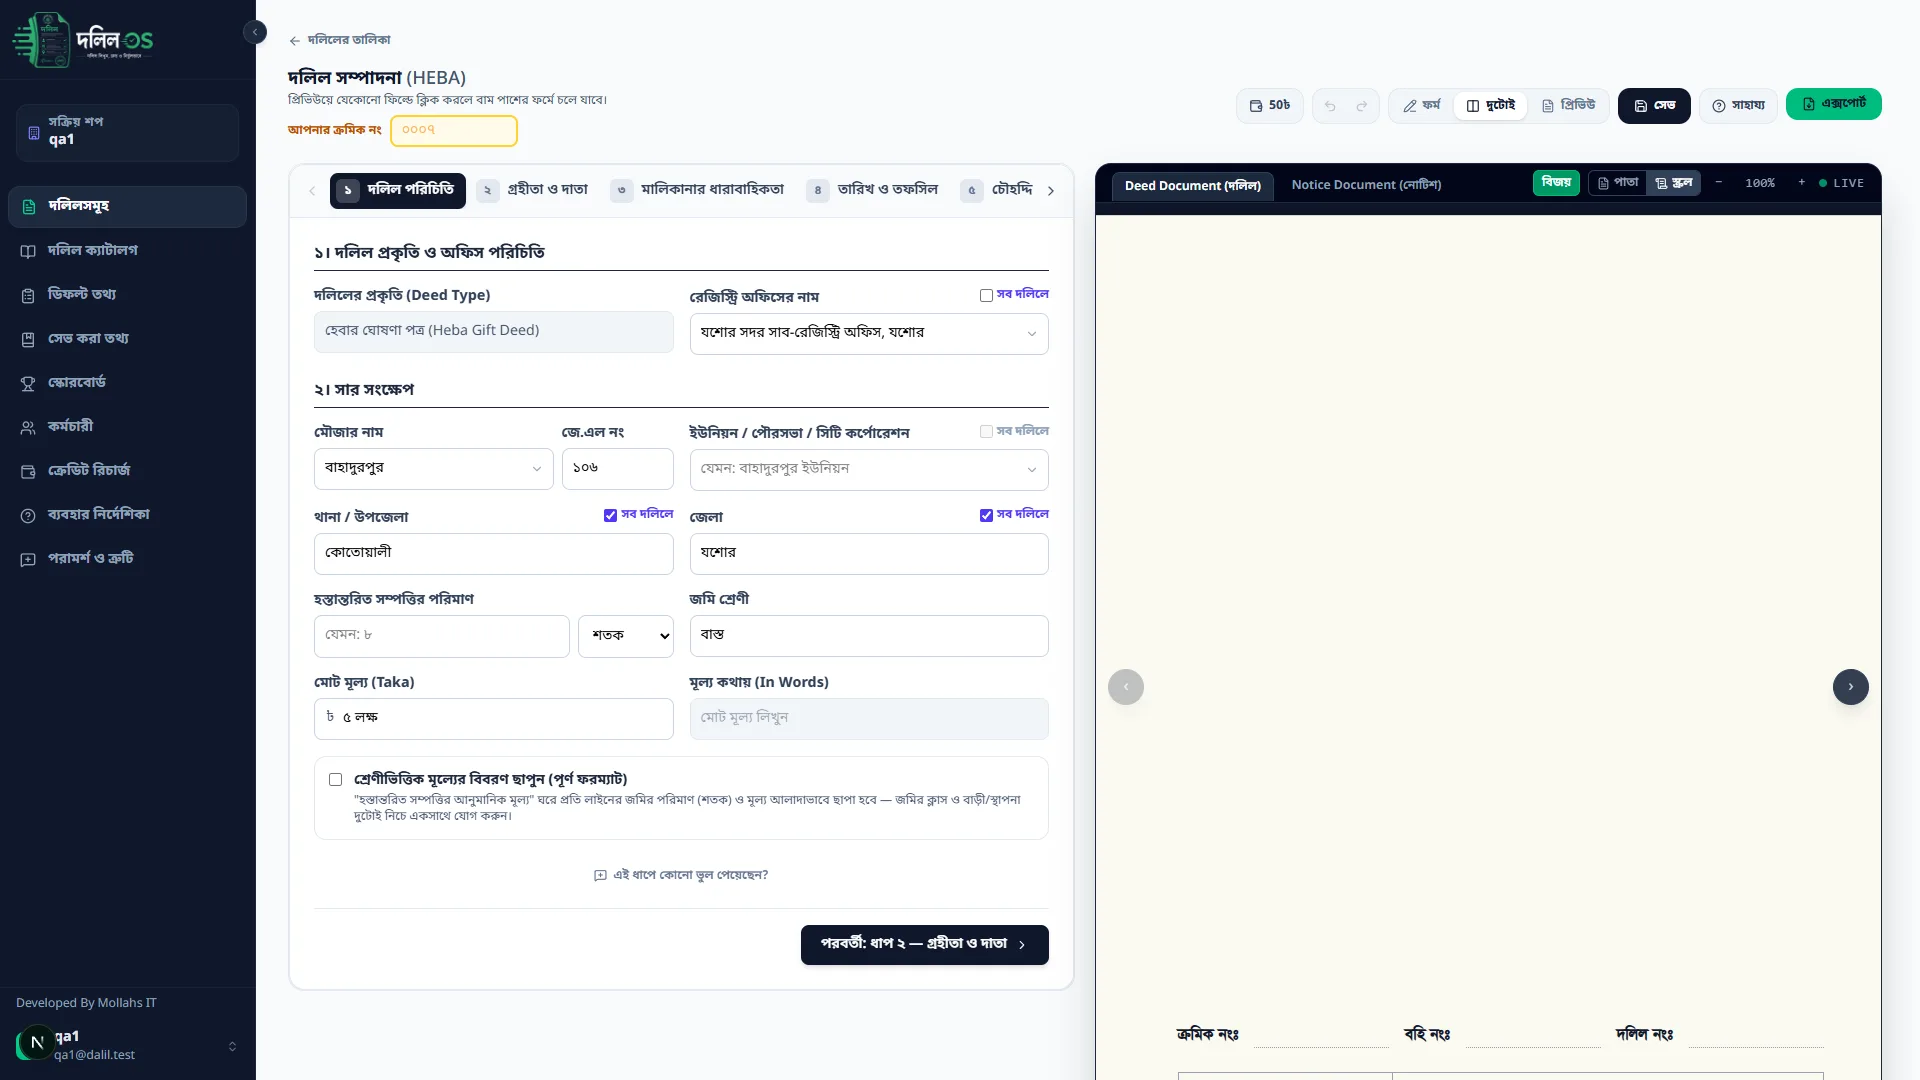Click the 506 credits badge
Screen dimensions: 1920x1080
pyautogui.click(x=1270, y=105)
